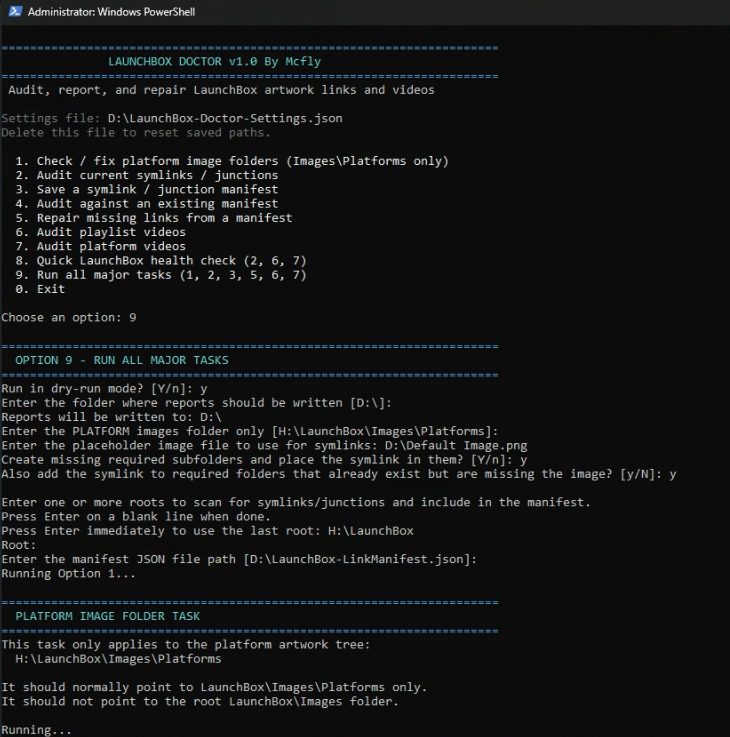This screenshot has height=737, width=730.
Task: Click the LAUNCHBOX DOCTOR v1.0 header text
Action: (214, 62)
